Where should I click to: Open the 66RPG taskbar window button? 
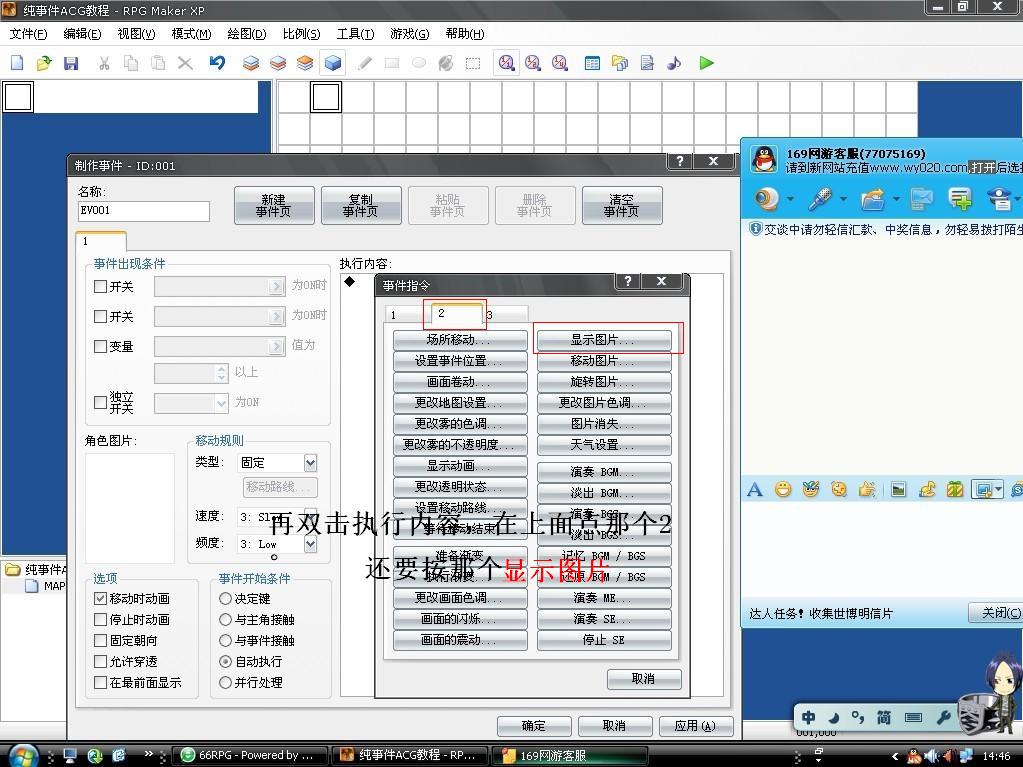(x=249, y=755)
